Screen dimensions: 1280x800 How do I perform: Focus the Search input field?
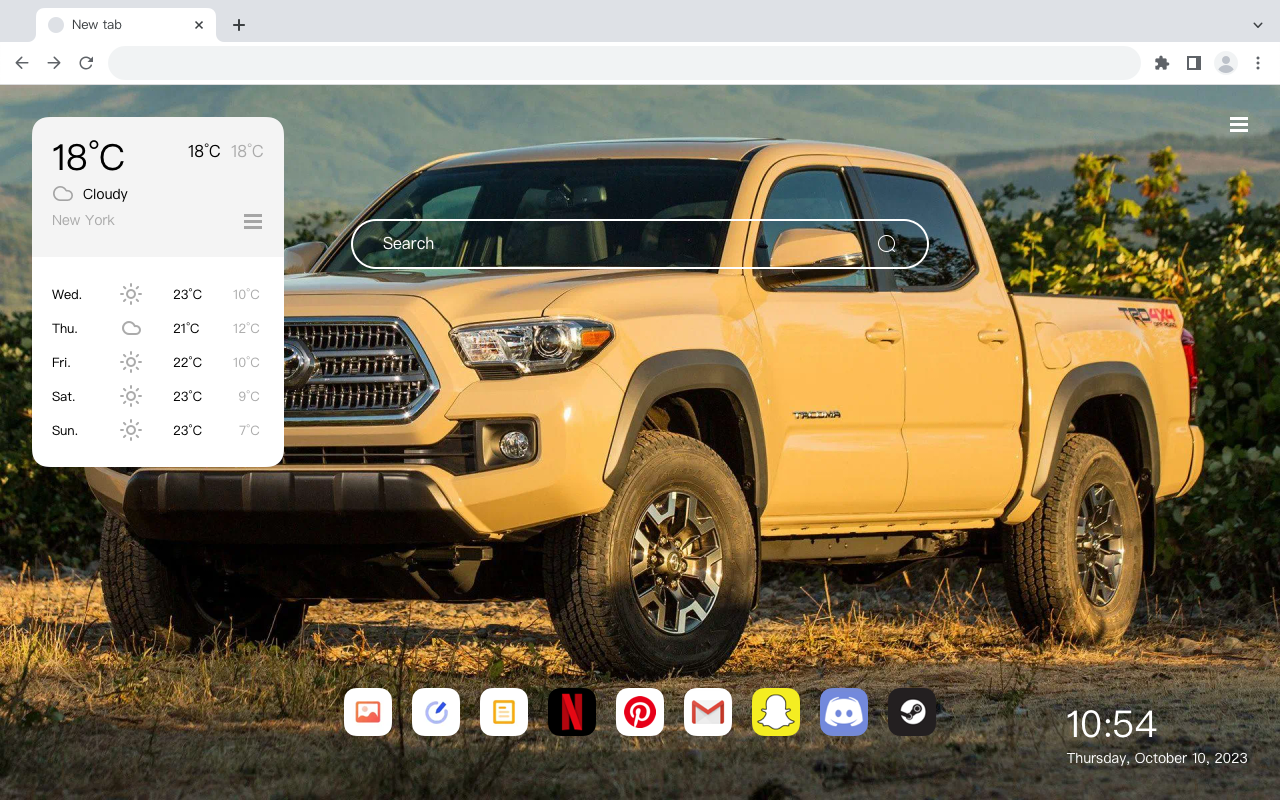(640, 243)
